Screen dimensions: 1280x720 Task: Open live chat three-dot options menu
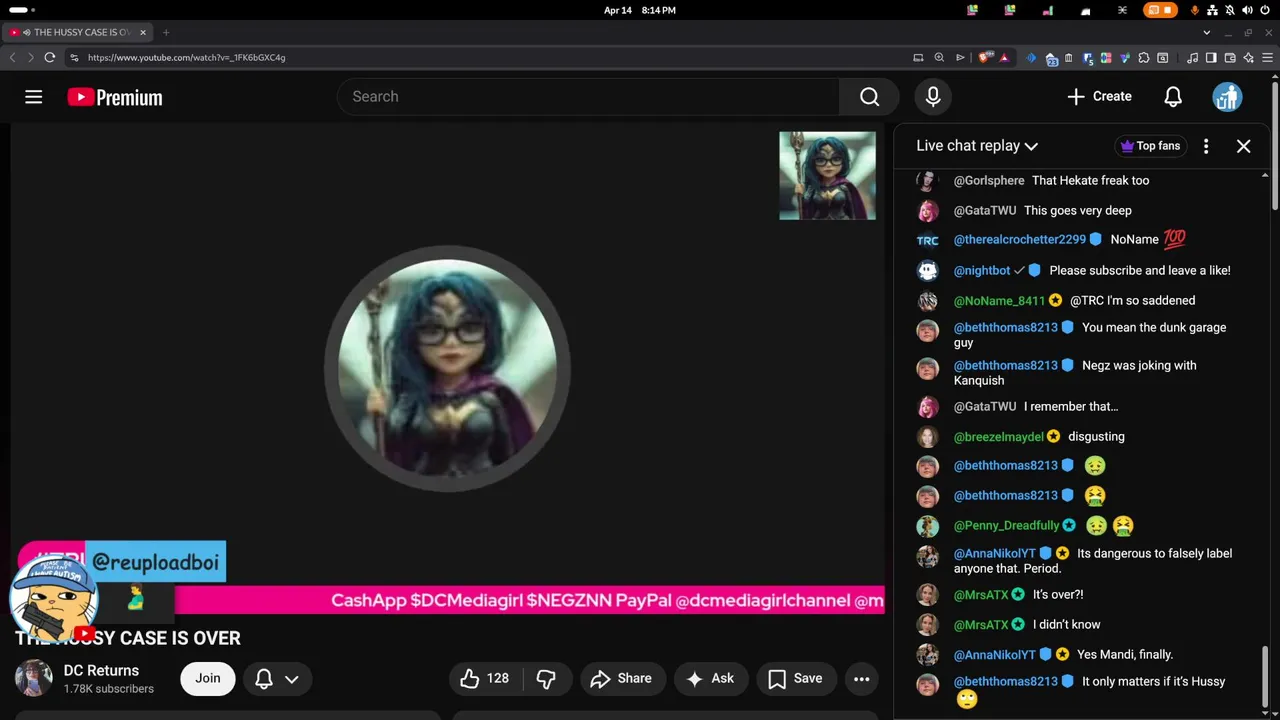(x=1206, y=146)
